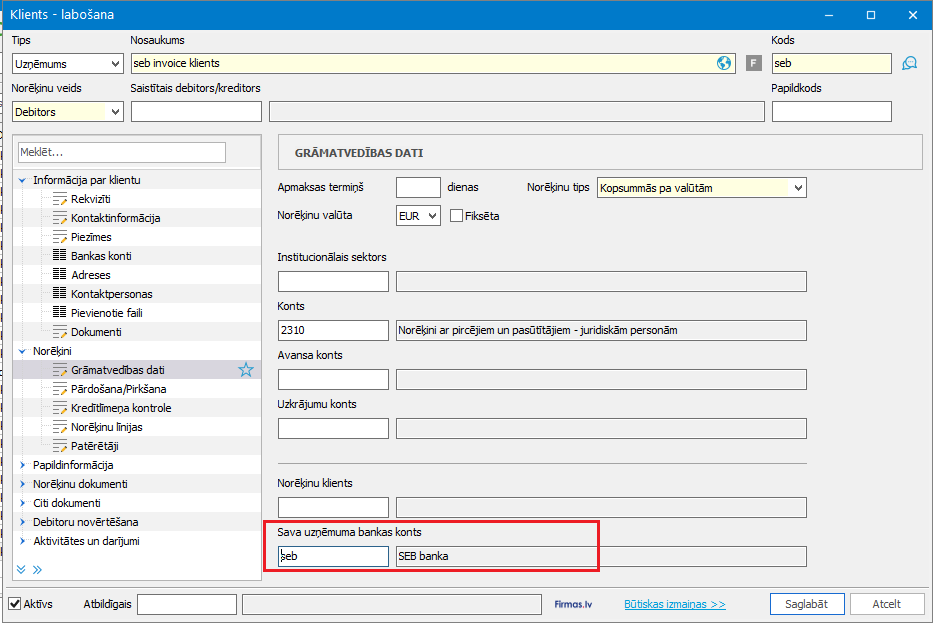The image size is (933, 625).
Task: Expand Debitoru novērtēšana node
Action: 22,523
